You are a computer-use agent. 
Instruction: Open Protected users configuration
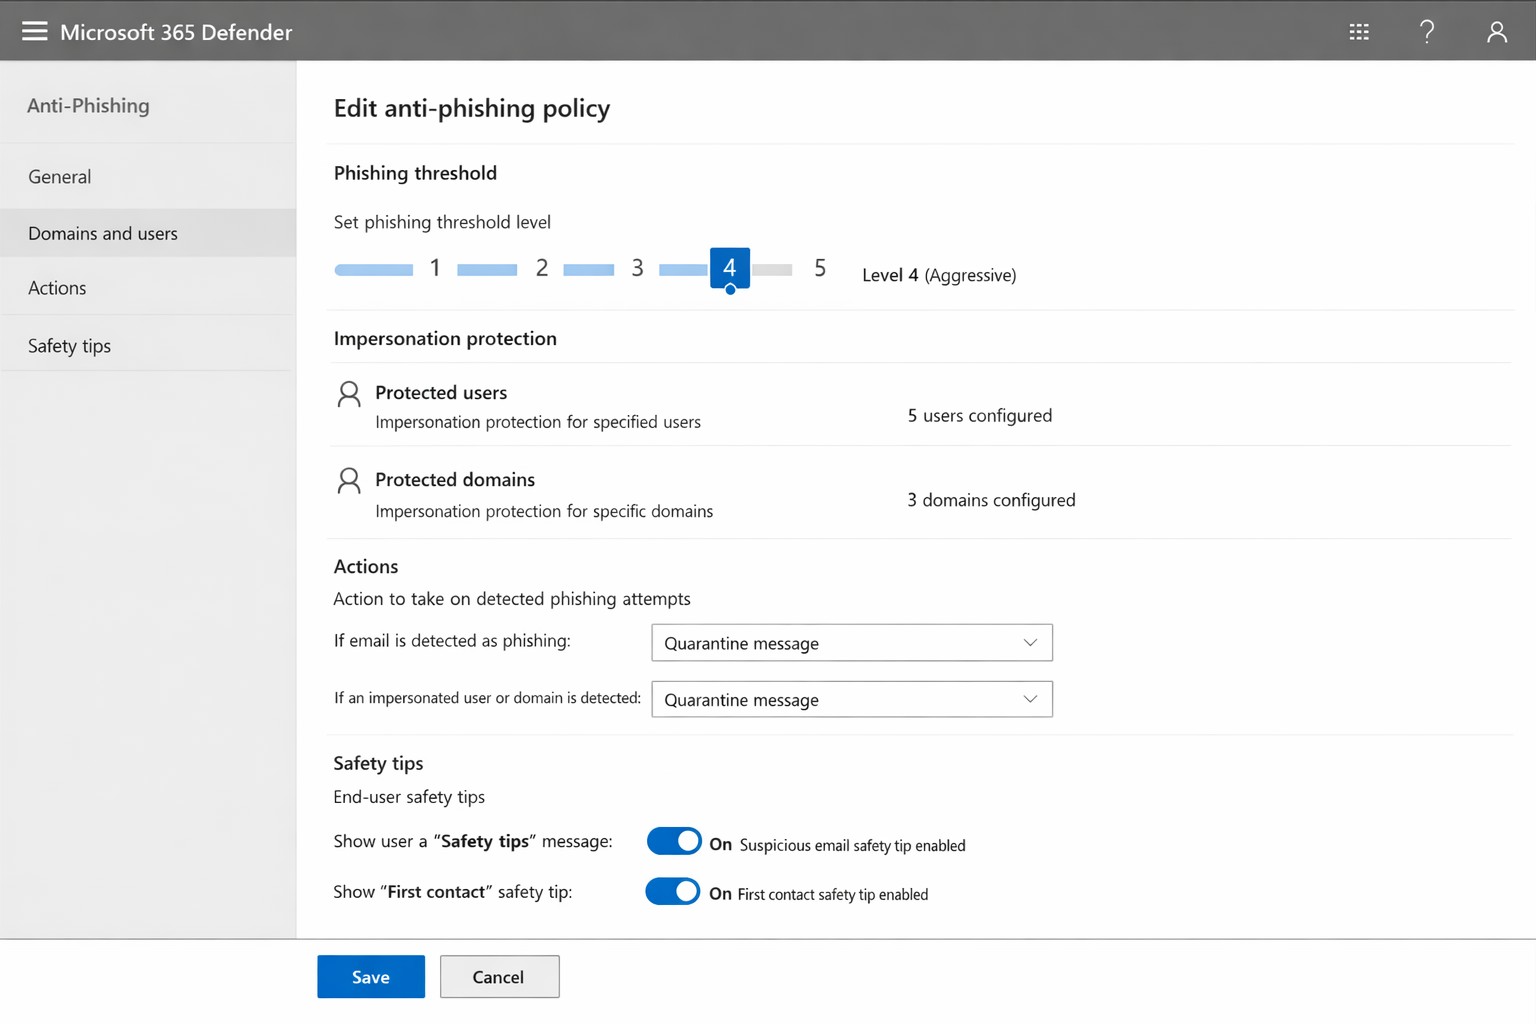[x=441, y=393]
